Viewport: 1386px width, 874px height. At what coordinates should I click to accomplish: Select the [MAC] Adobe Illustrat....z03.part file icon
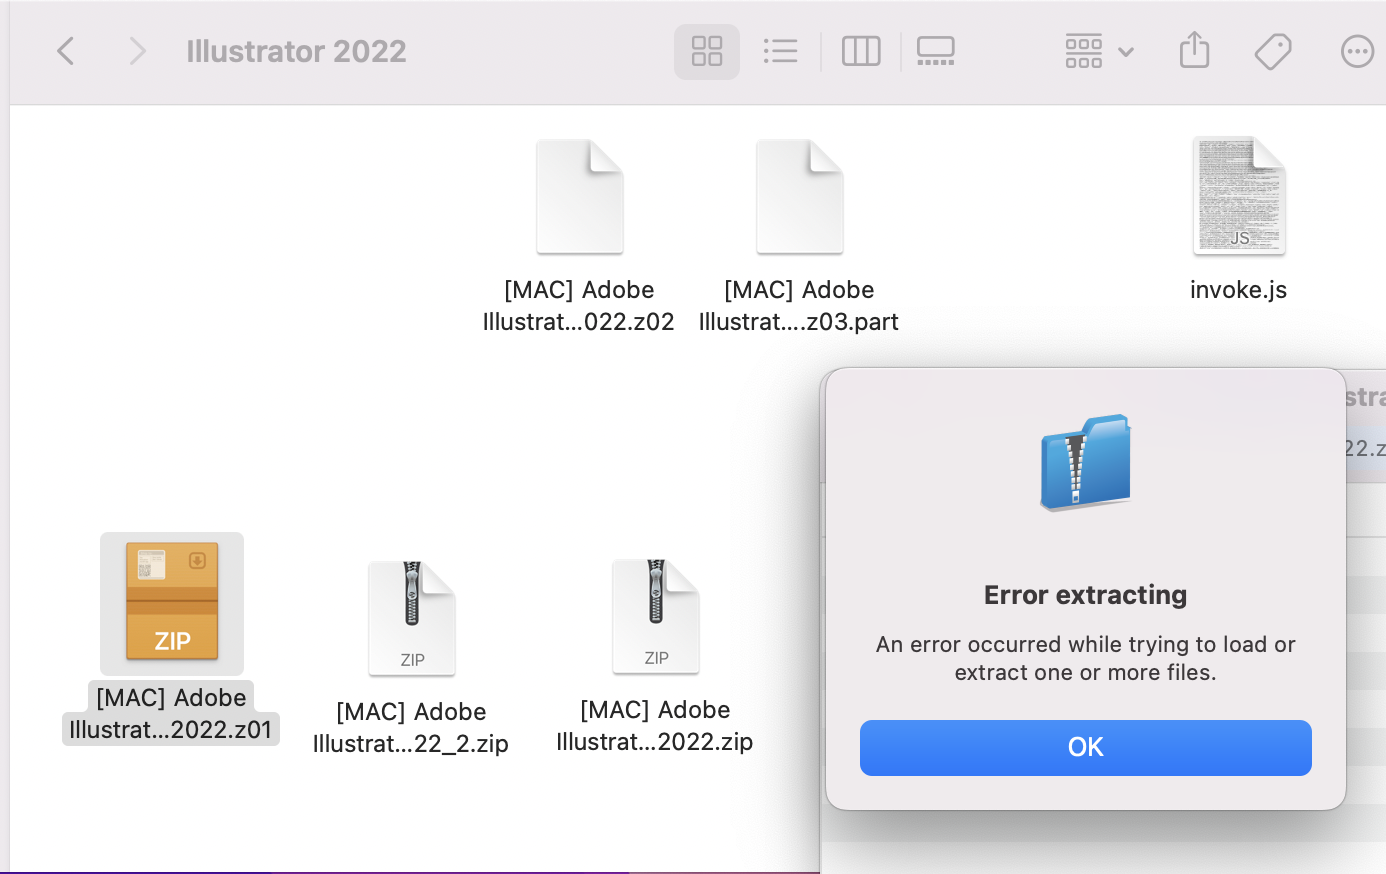[800, 197]
